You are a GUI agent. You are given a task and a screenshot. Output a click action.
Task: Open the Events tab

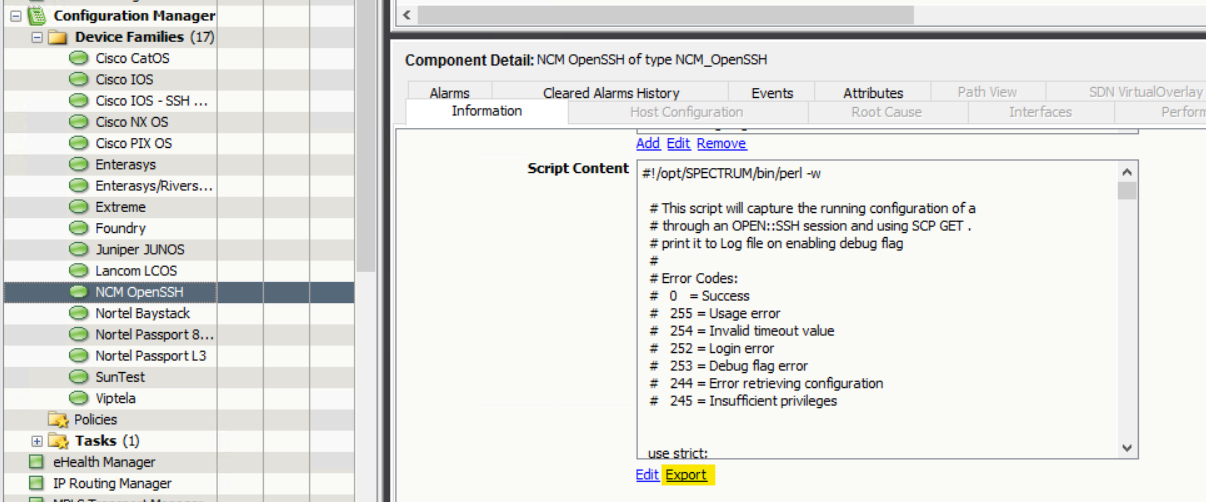click(772, 92)
